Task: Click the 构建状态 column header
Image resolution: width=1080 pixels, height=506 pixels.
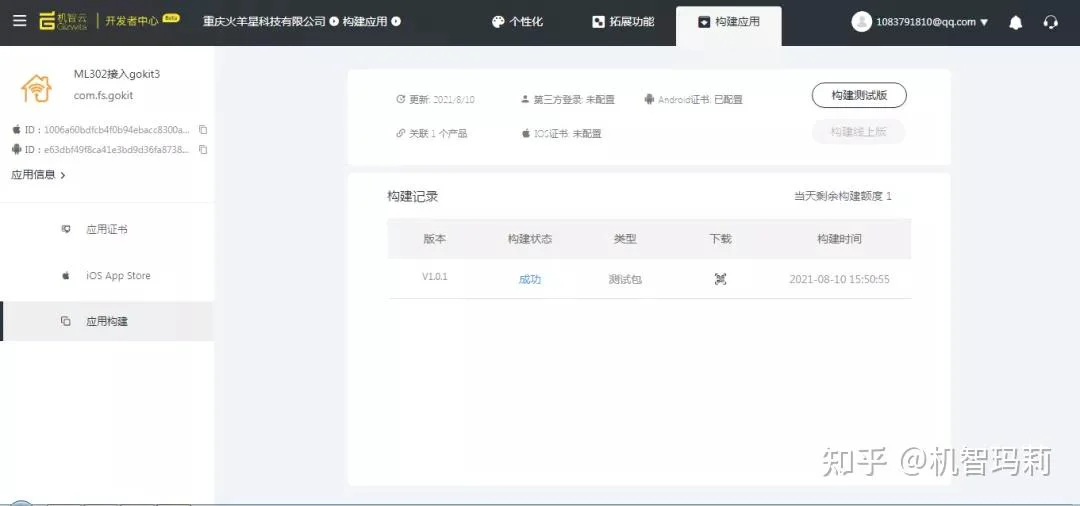Action: click(x=530, y=239)
